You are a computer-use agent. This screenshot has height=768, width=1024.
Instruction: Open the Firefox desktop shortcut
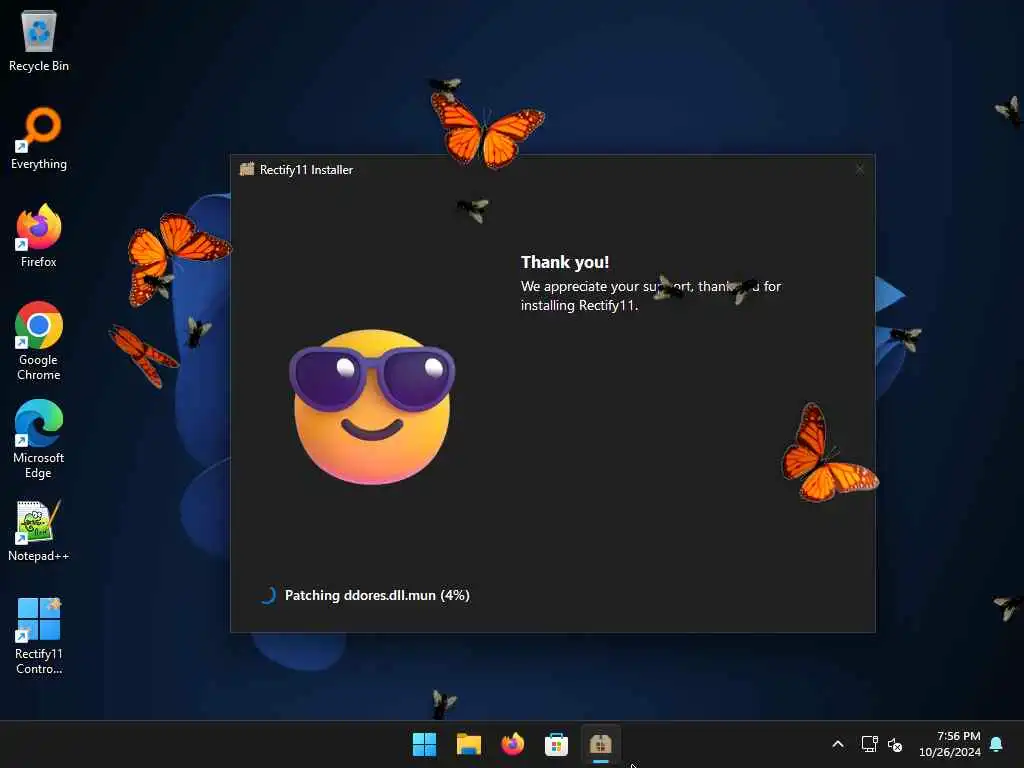(x=39, y=236)
